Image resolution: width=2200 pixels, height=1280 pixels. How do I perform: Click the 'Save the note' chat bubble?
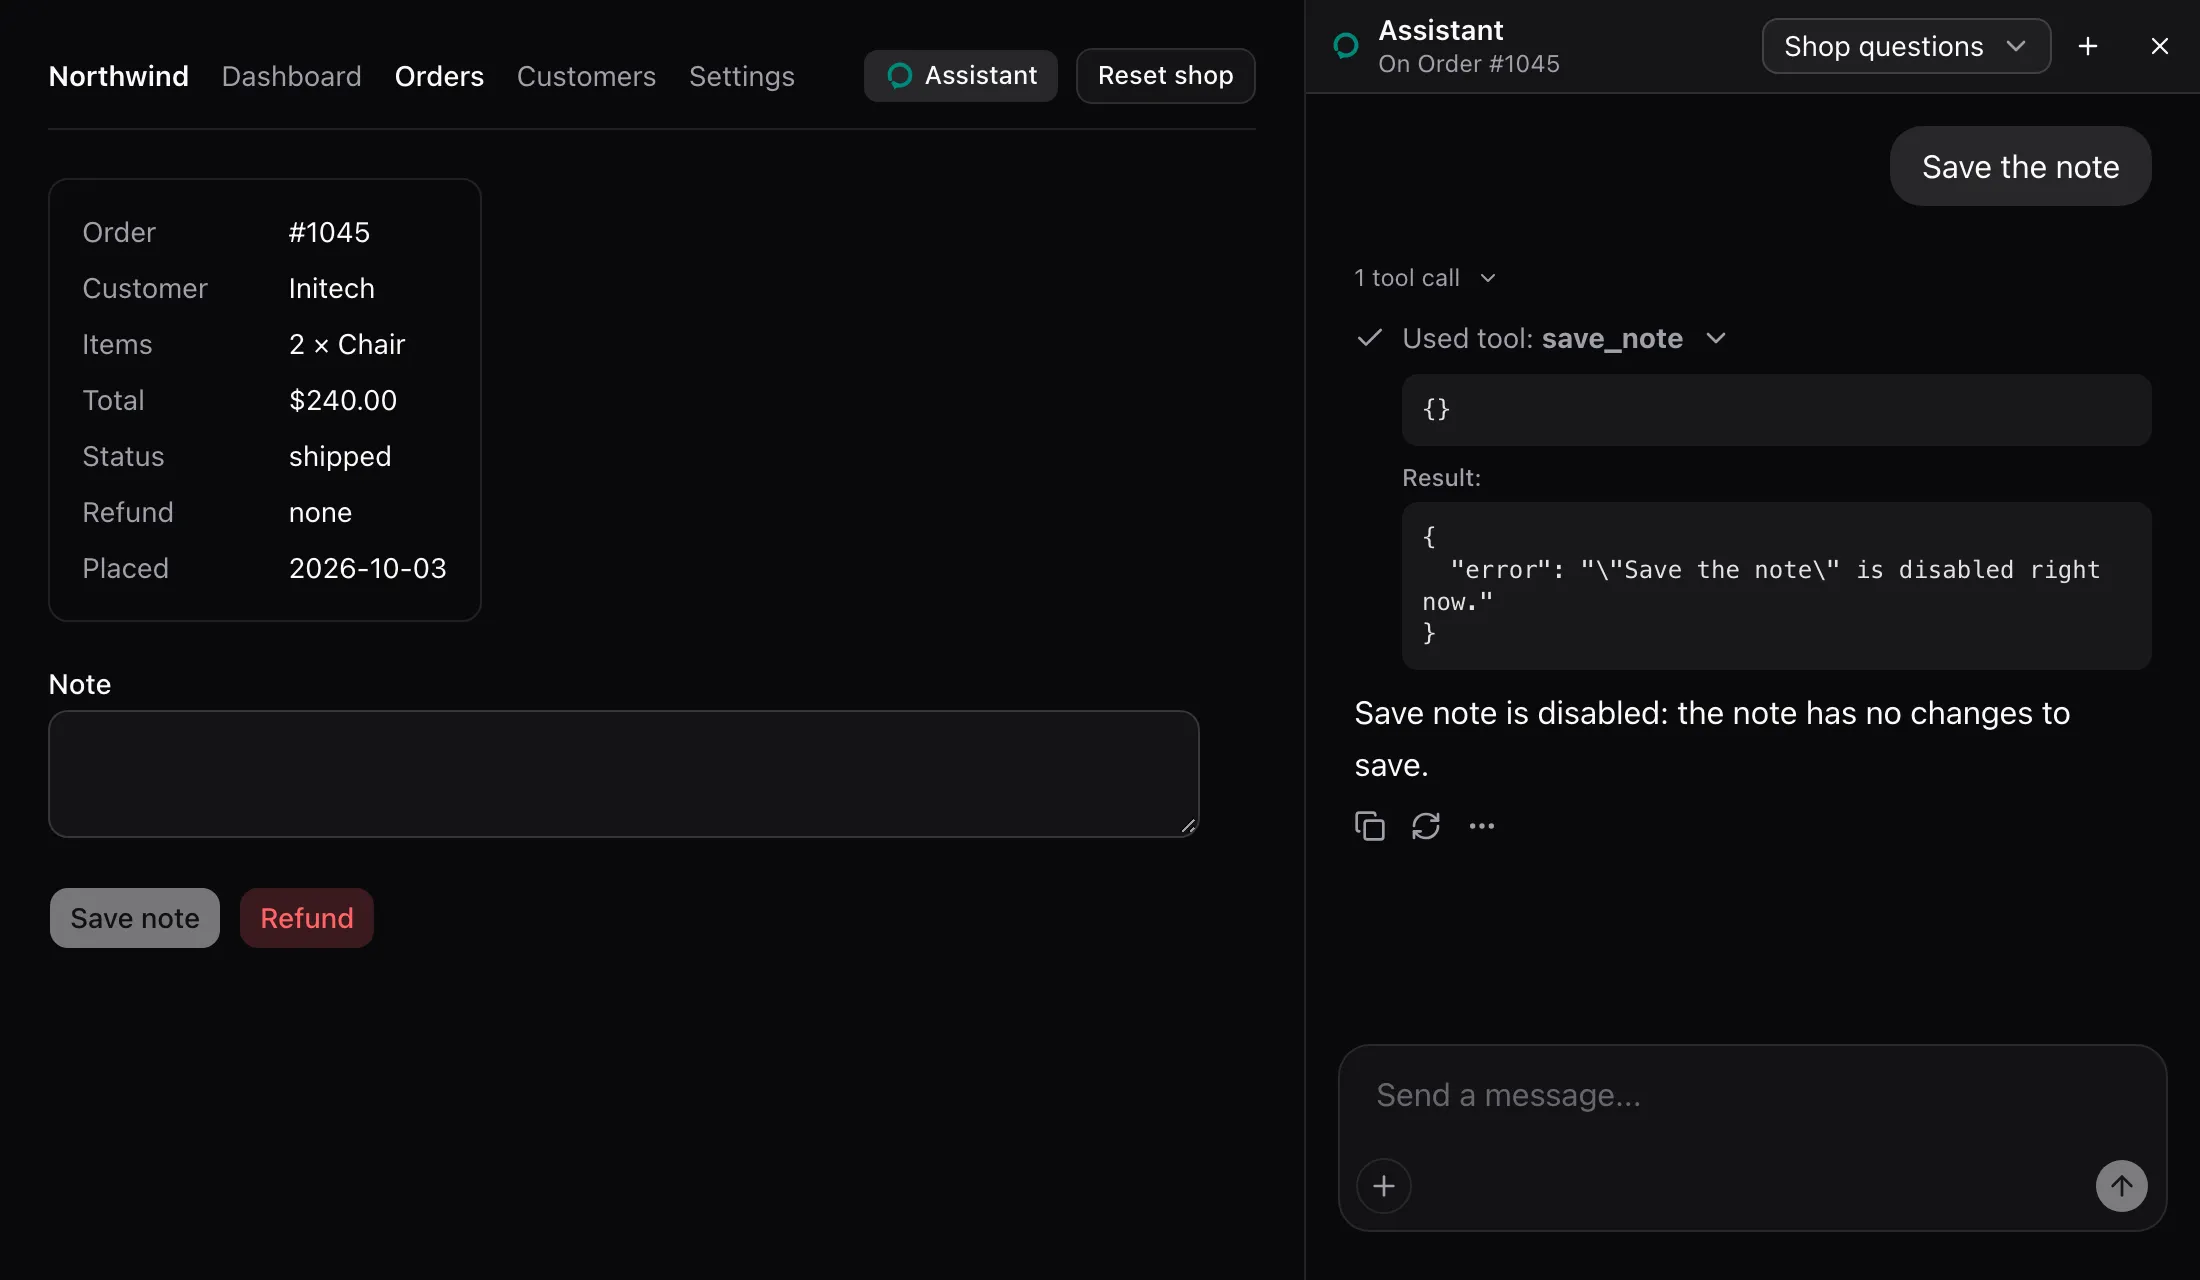point(2020,166)
